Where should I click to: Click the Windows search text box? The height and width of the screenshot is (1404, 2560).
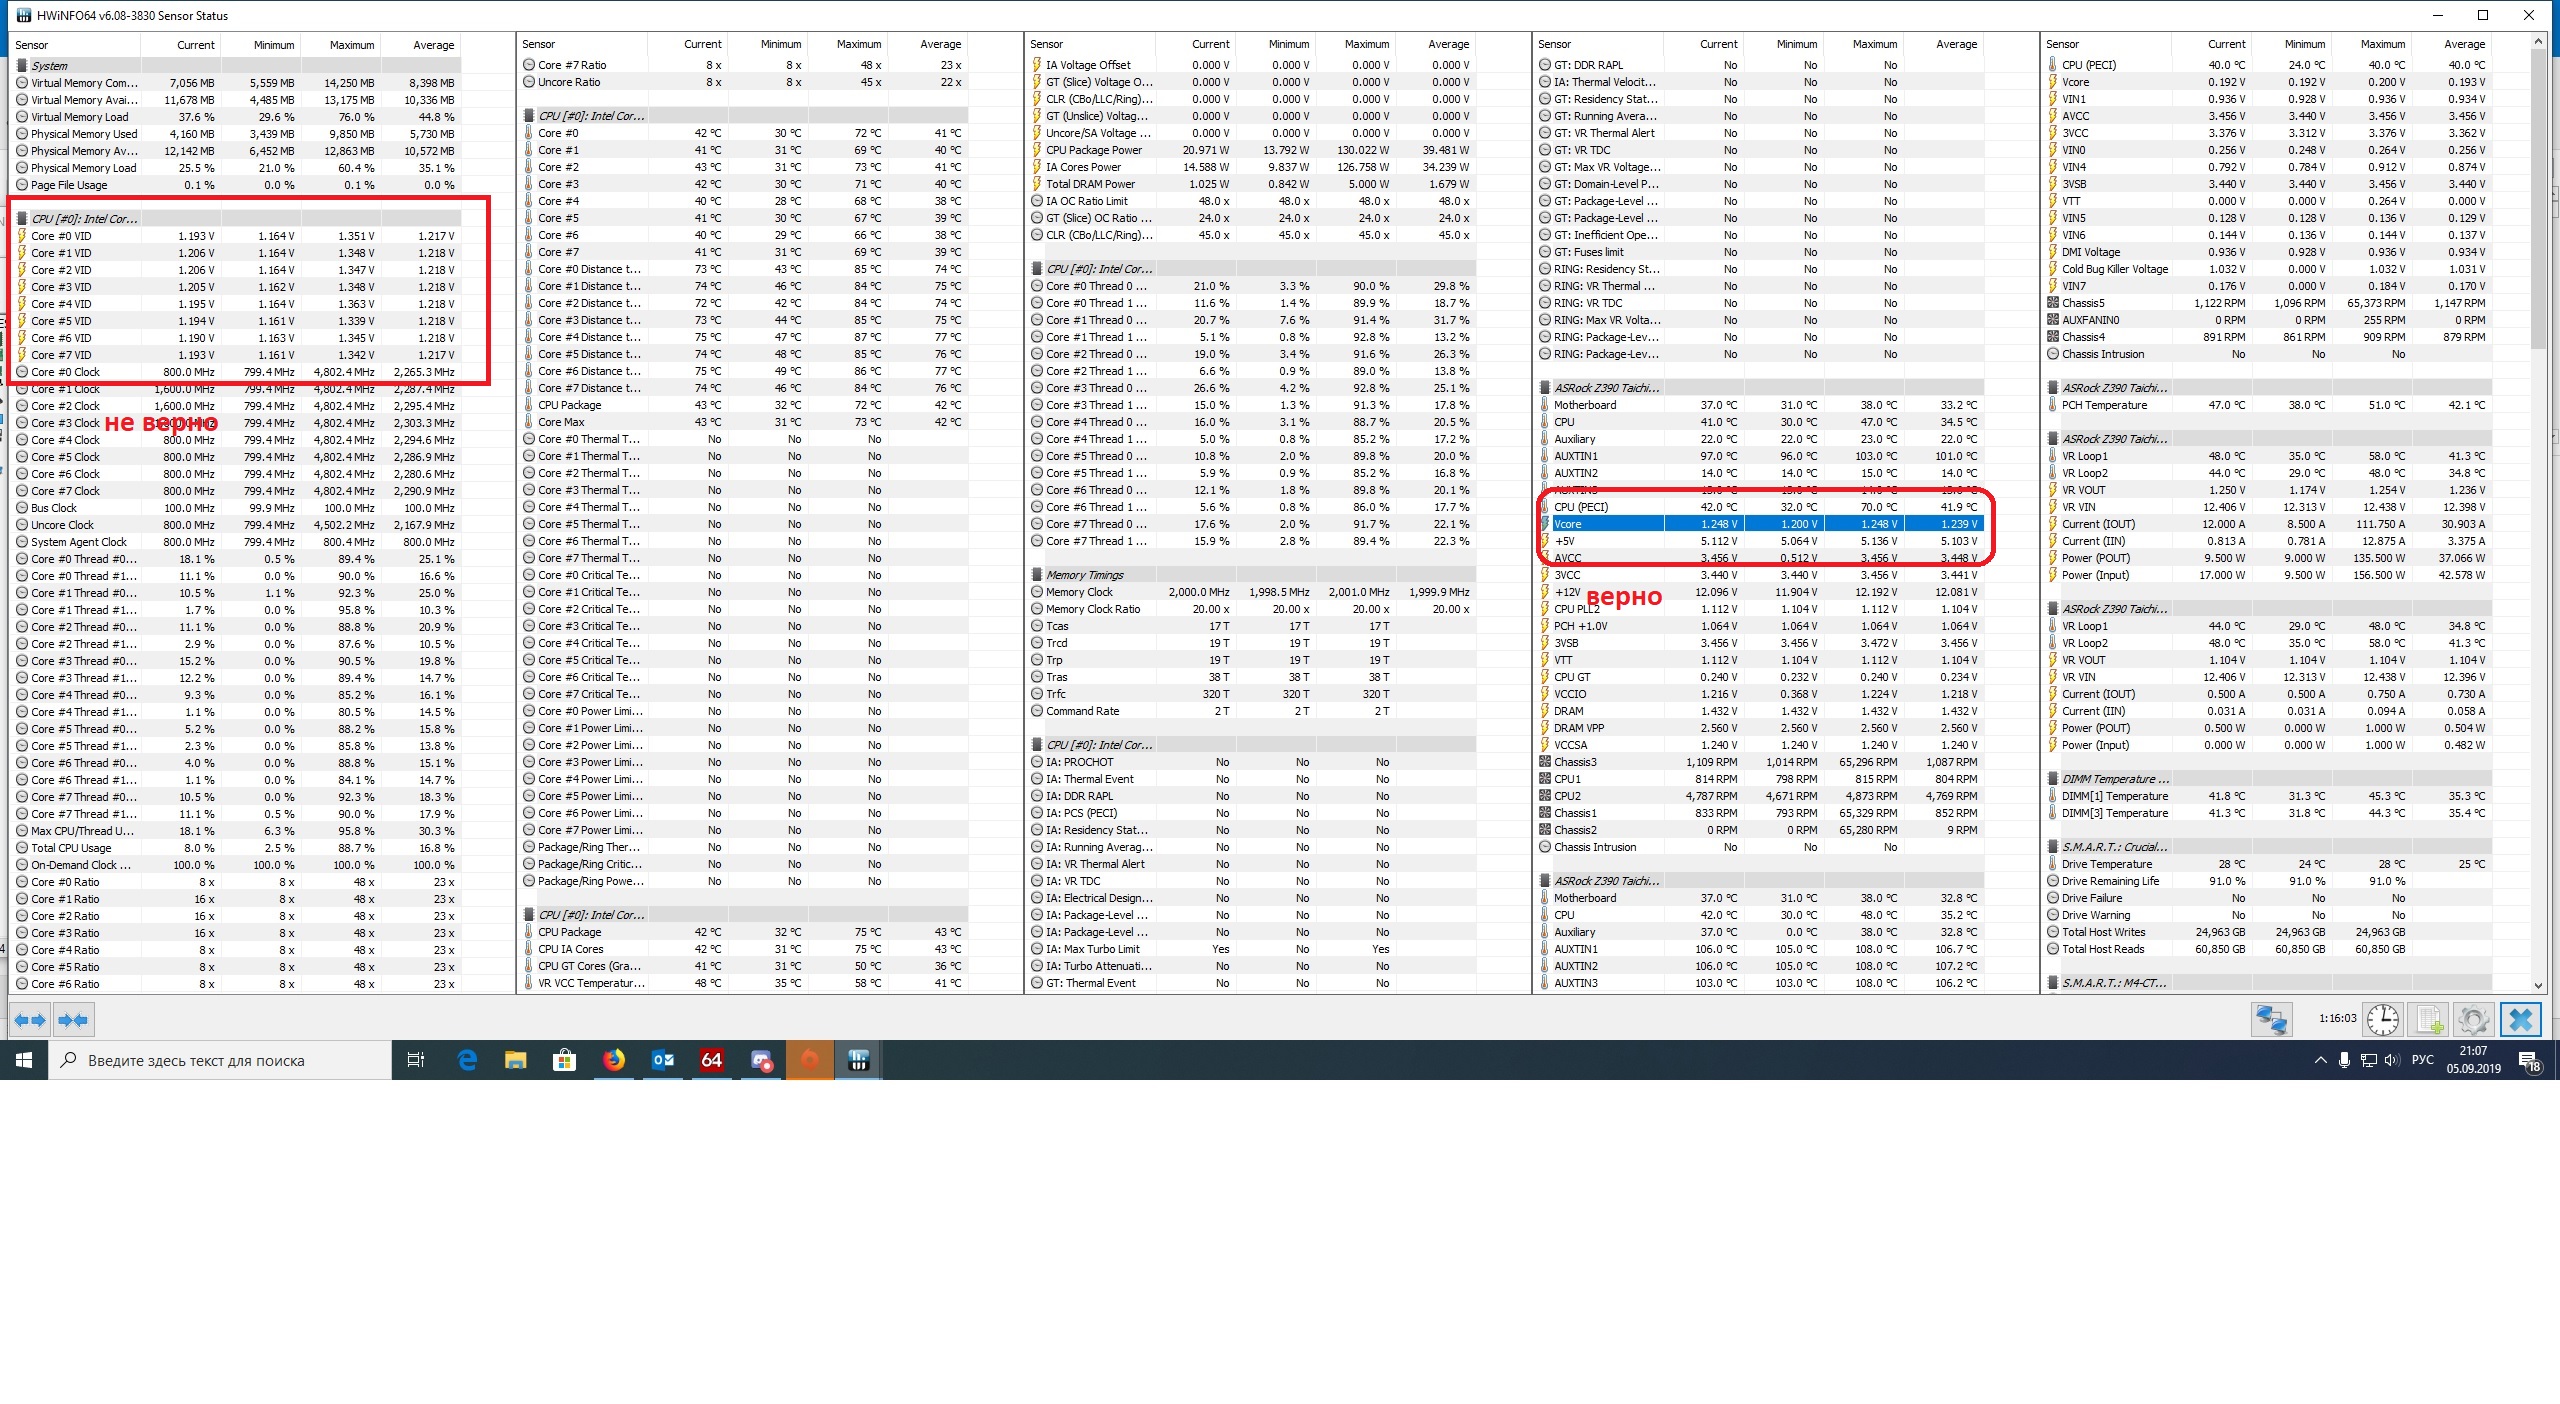[x=220, y=1060]
